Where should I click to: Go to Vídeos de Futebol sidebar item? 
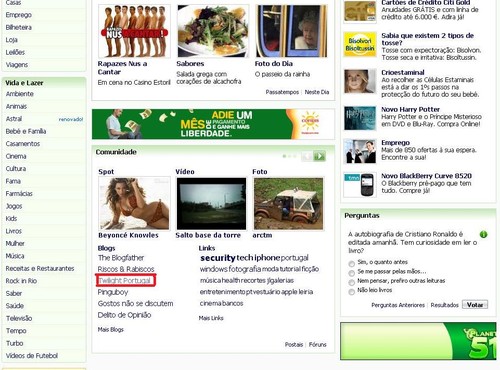(32, 355)
